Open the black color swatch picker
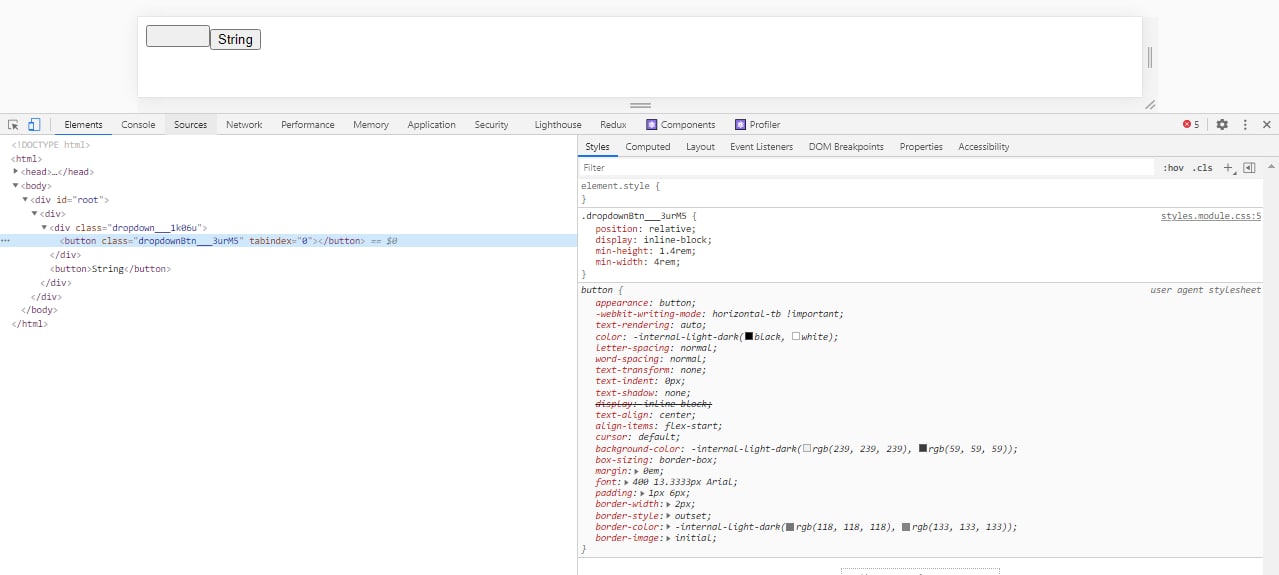This screenshot has width=1279, height=575. click(x=749, y=337)
